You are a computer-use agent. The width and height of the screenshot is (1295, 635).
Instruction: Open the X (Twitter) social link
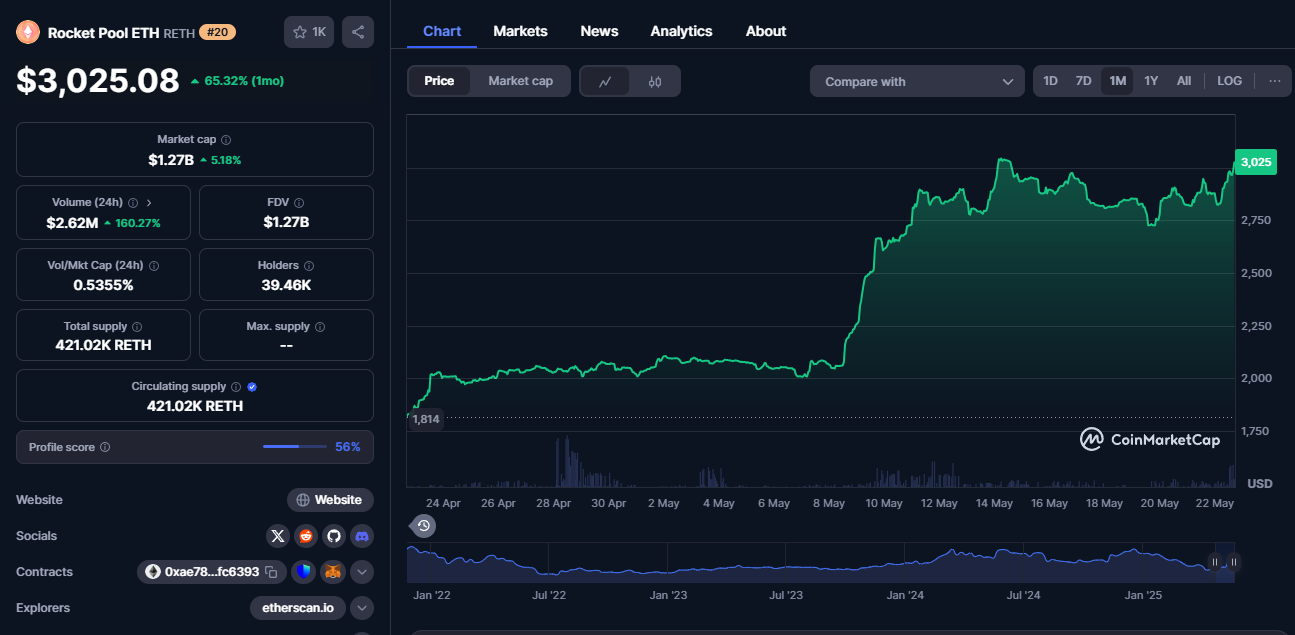click(278, 536)
